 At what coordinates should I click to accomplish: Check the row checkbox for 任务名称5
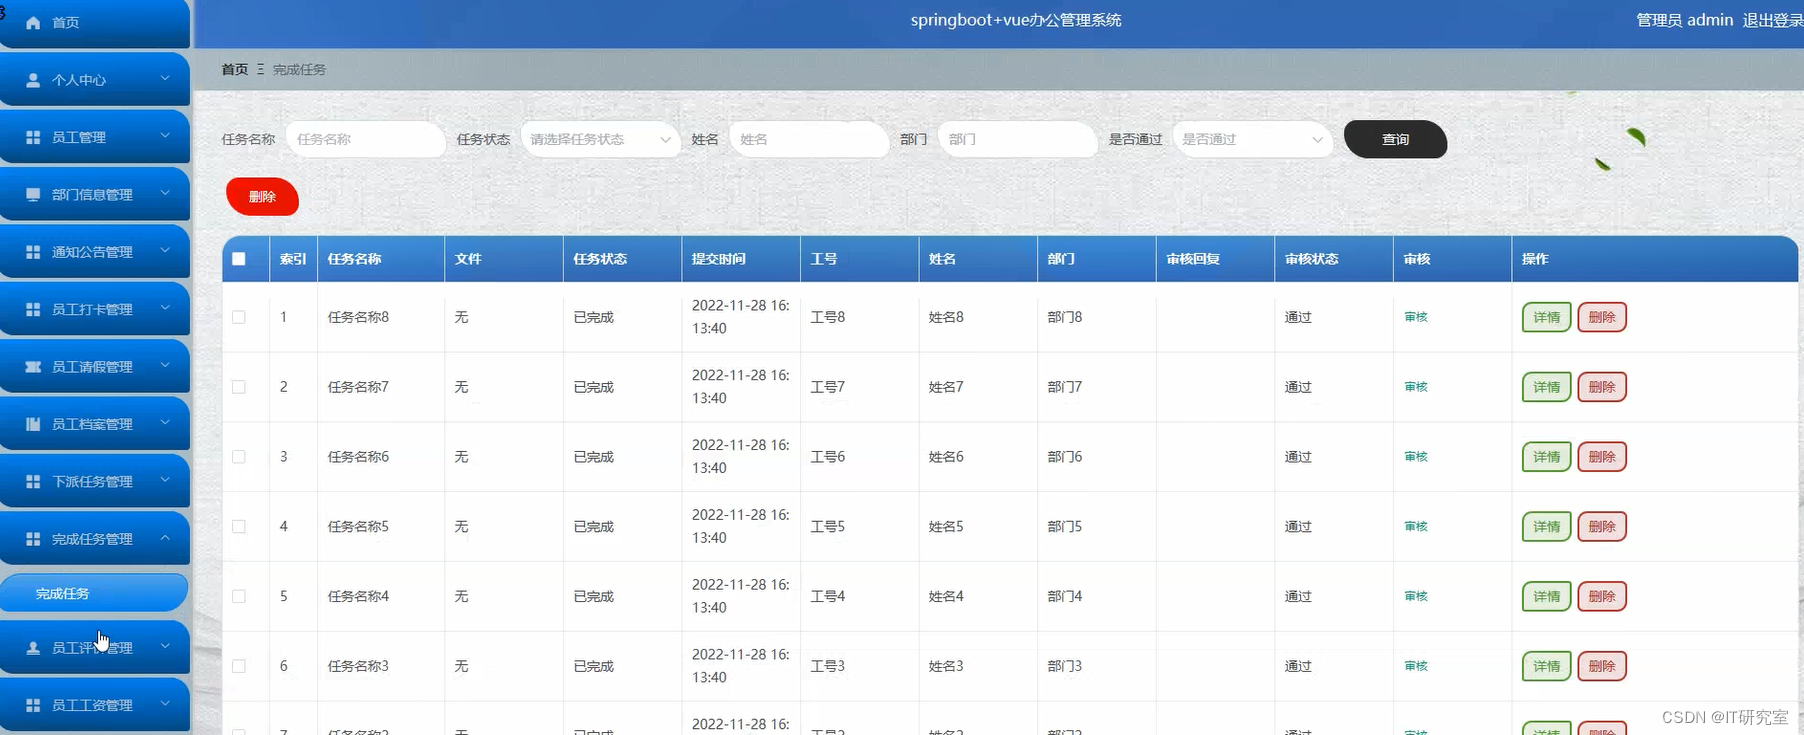click(x=238, y=526)
